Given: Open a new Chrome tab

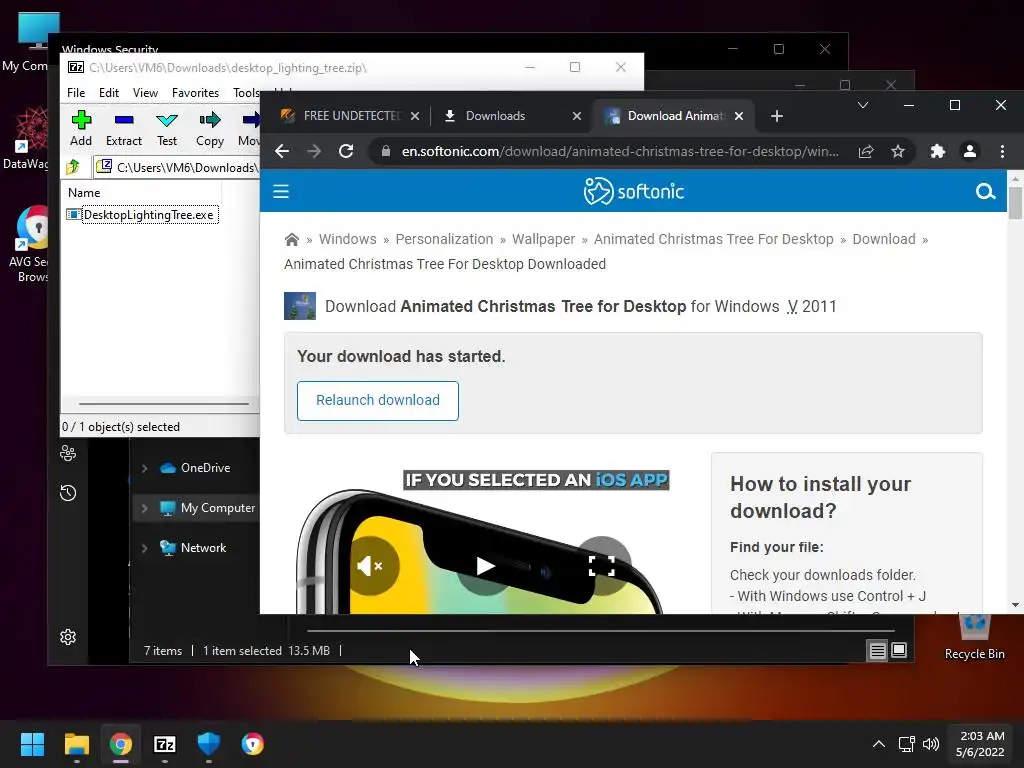Looking at the screenshot, I should click(776, 116).
